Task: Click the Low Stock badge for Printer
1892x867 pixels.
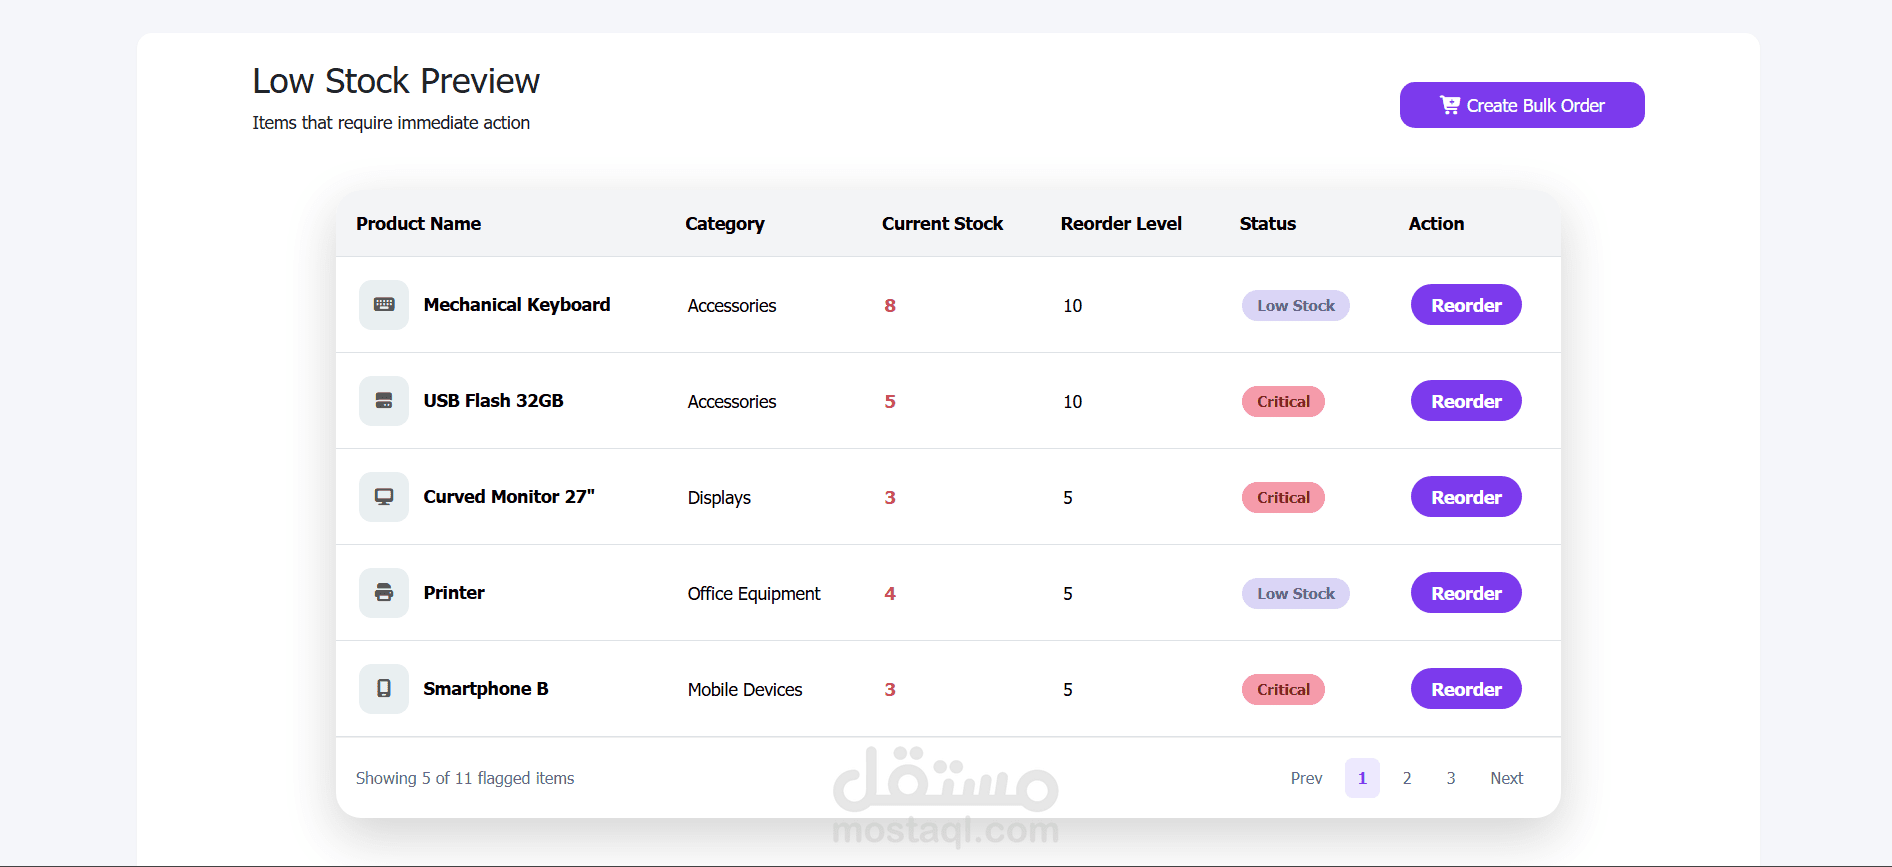Action: 1296,594
